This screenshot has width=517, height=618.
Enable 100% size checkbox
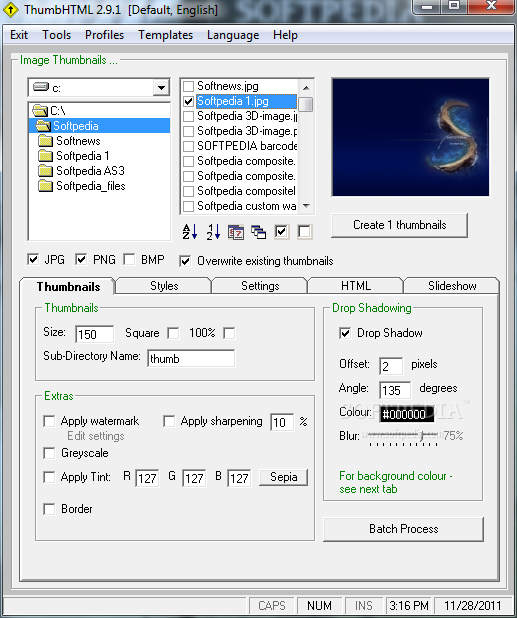229,333
